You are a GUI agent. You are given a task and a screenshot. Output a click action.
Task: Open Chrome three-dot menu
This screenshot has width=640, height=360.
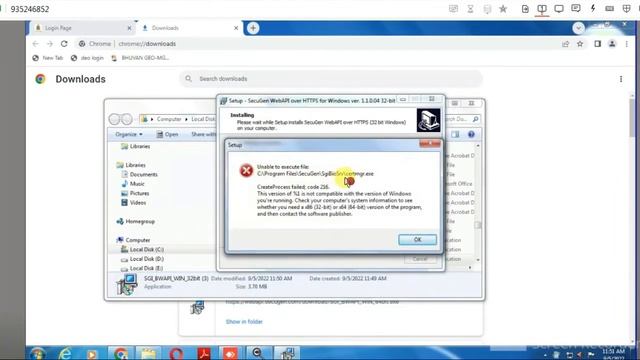(x=627, y=44)
